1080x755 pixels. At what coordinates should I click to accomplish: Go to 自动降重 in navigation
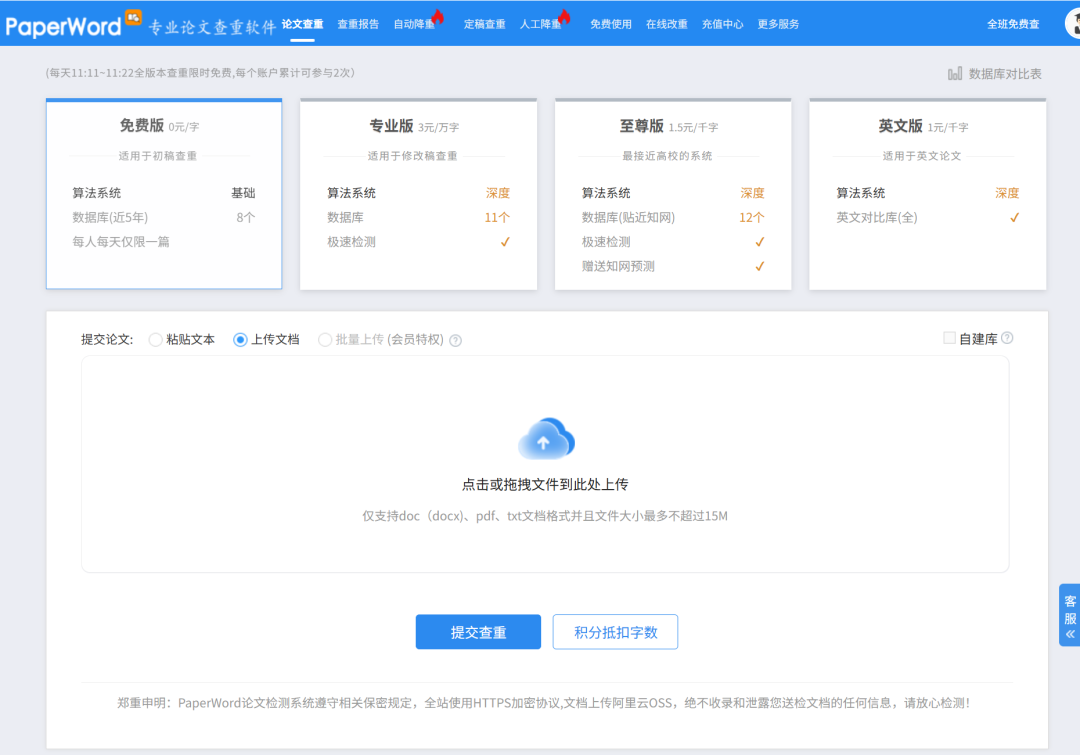[x=414, y=24]
